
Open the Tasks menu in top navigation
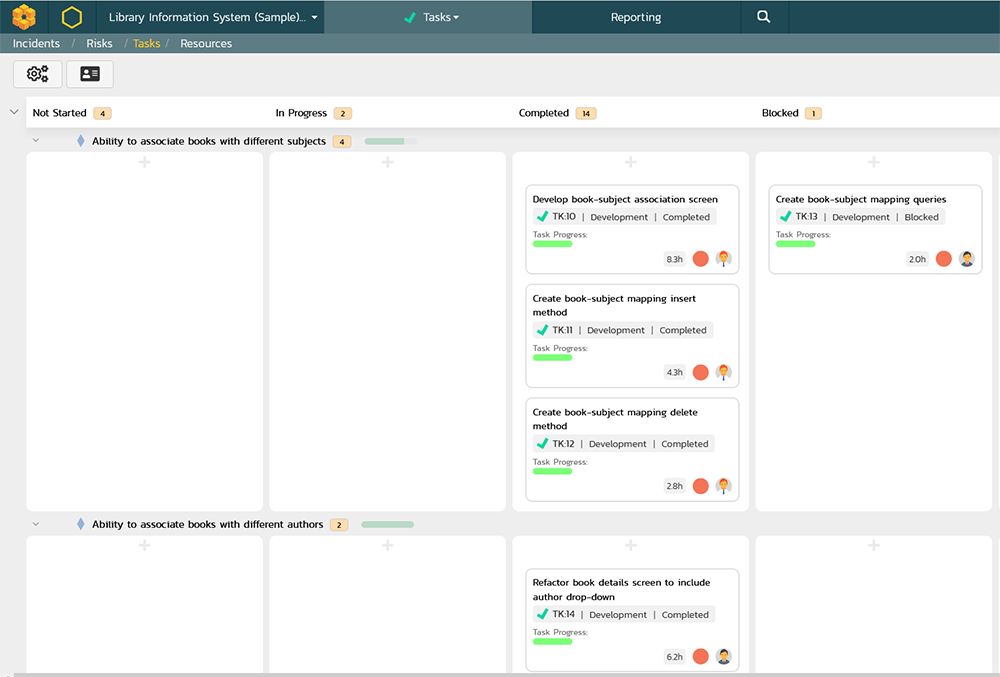430,17
